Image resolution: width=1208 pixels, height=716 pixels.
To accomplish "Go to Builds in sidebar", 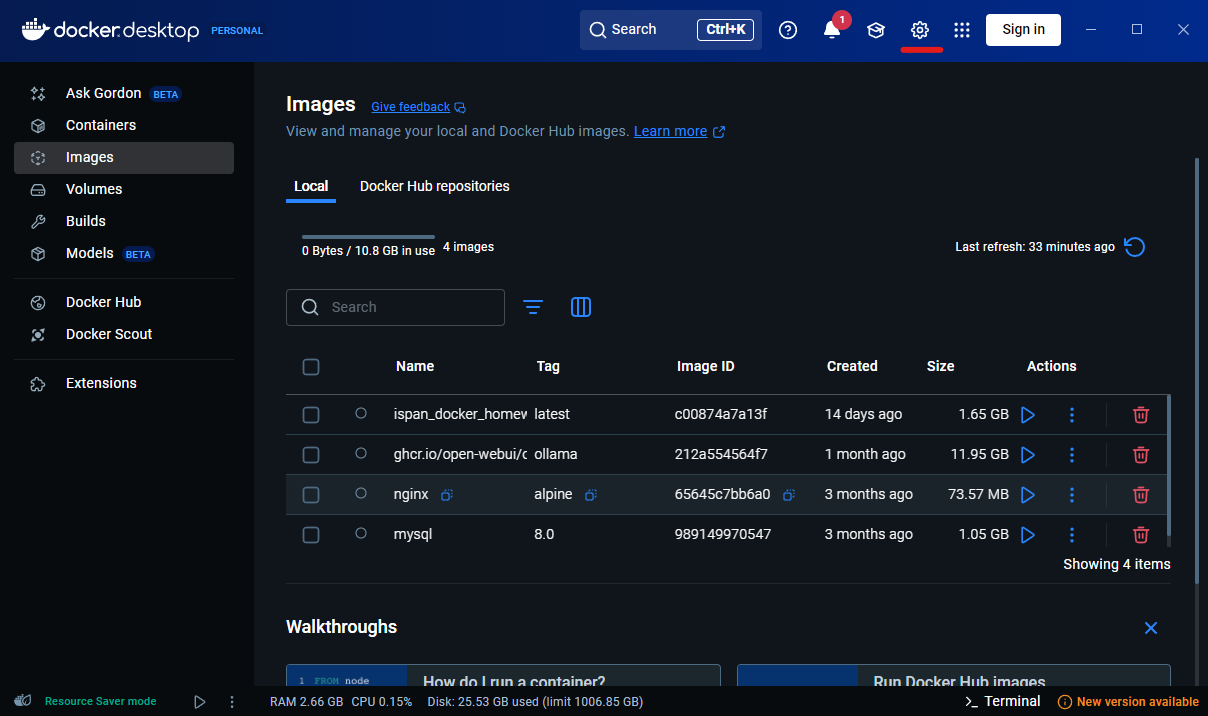I will click(124, 221).
